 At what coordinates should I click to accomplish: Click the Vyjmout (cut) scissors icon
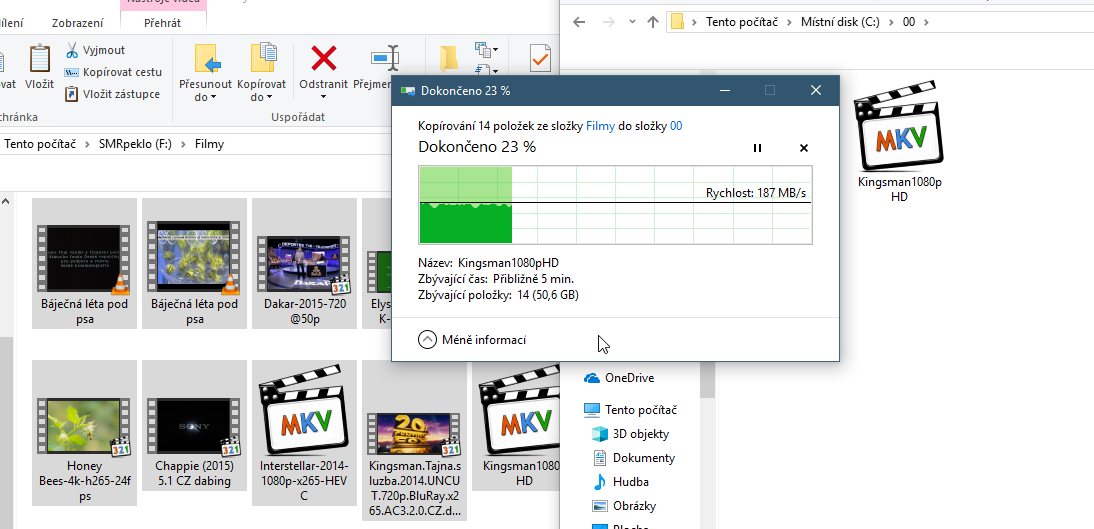click(72, 50)
